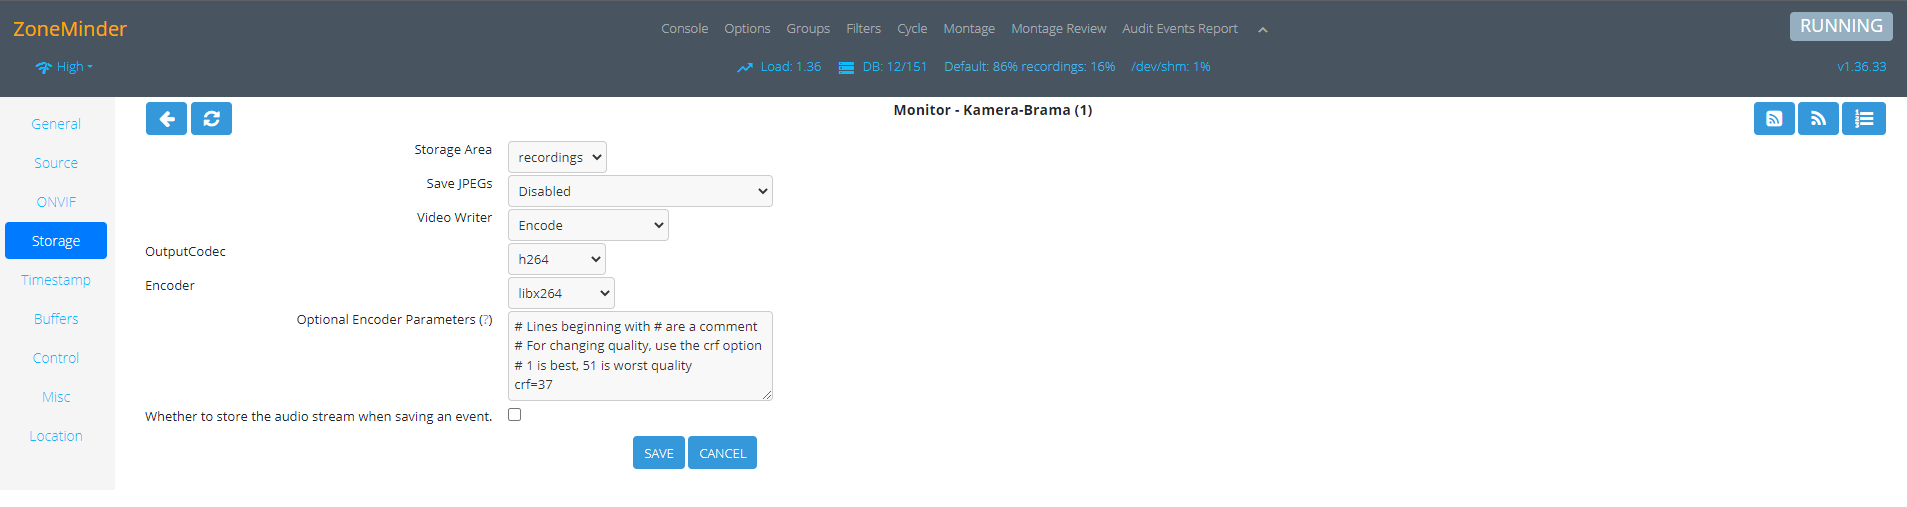Viewport: 1907px width, 507px height.
Task: Click the Load chart icon
Action: pyautogui.click(x=745, y=68)
